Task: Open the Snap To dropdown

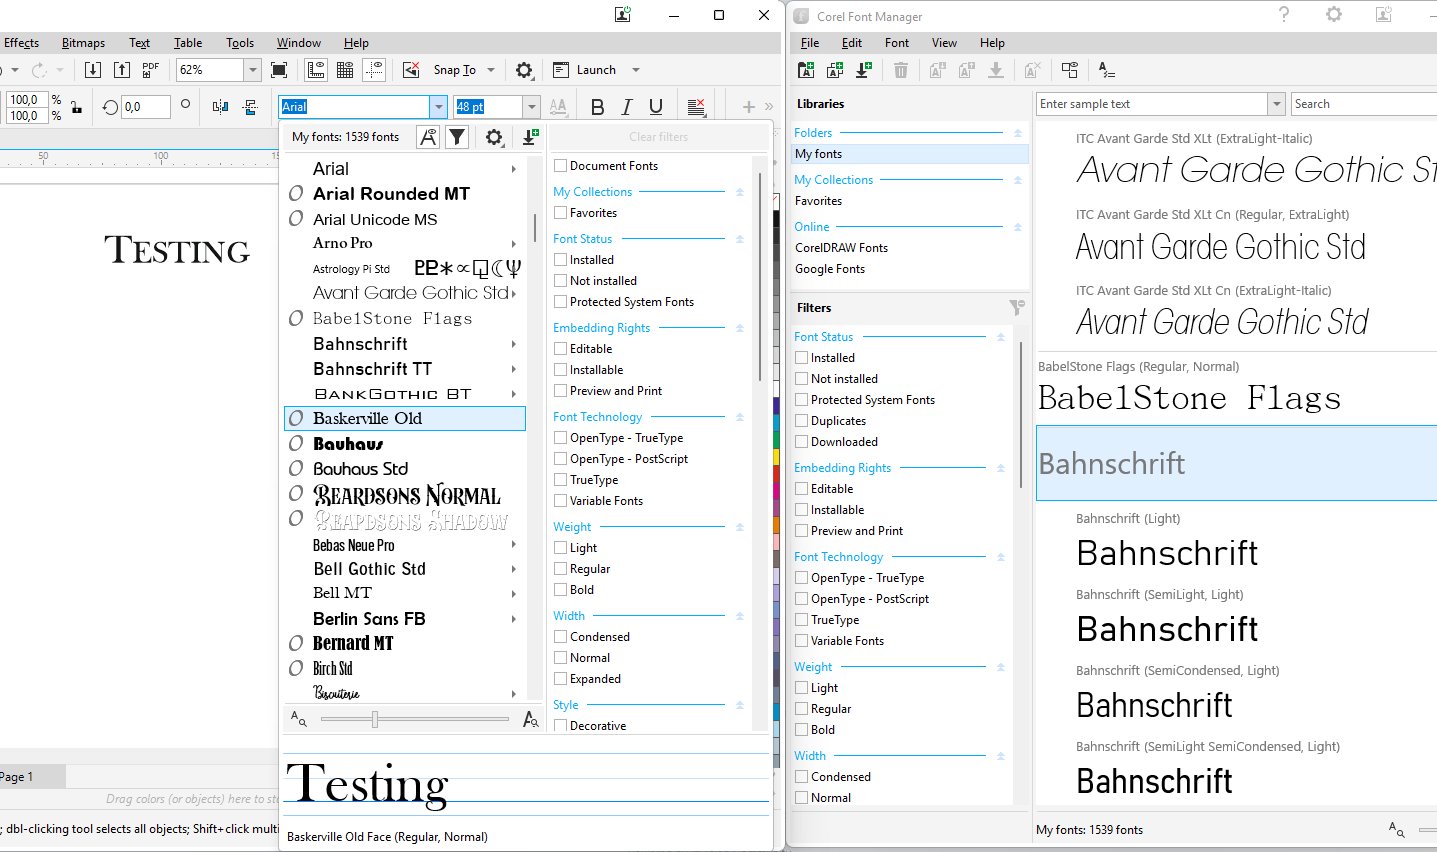Action: pos(491,70)
